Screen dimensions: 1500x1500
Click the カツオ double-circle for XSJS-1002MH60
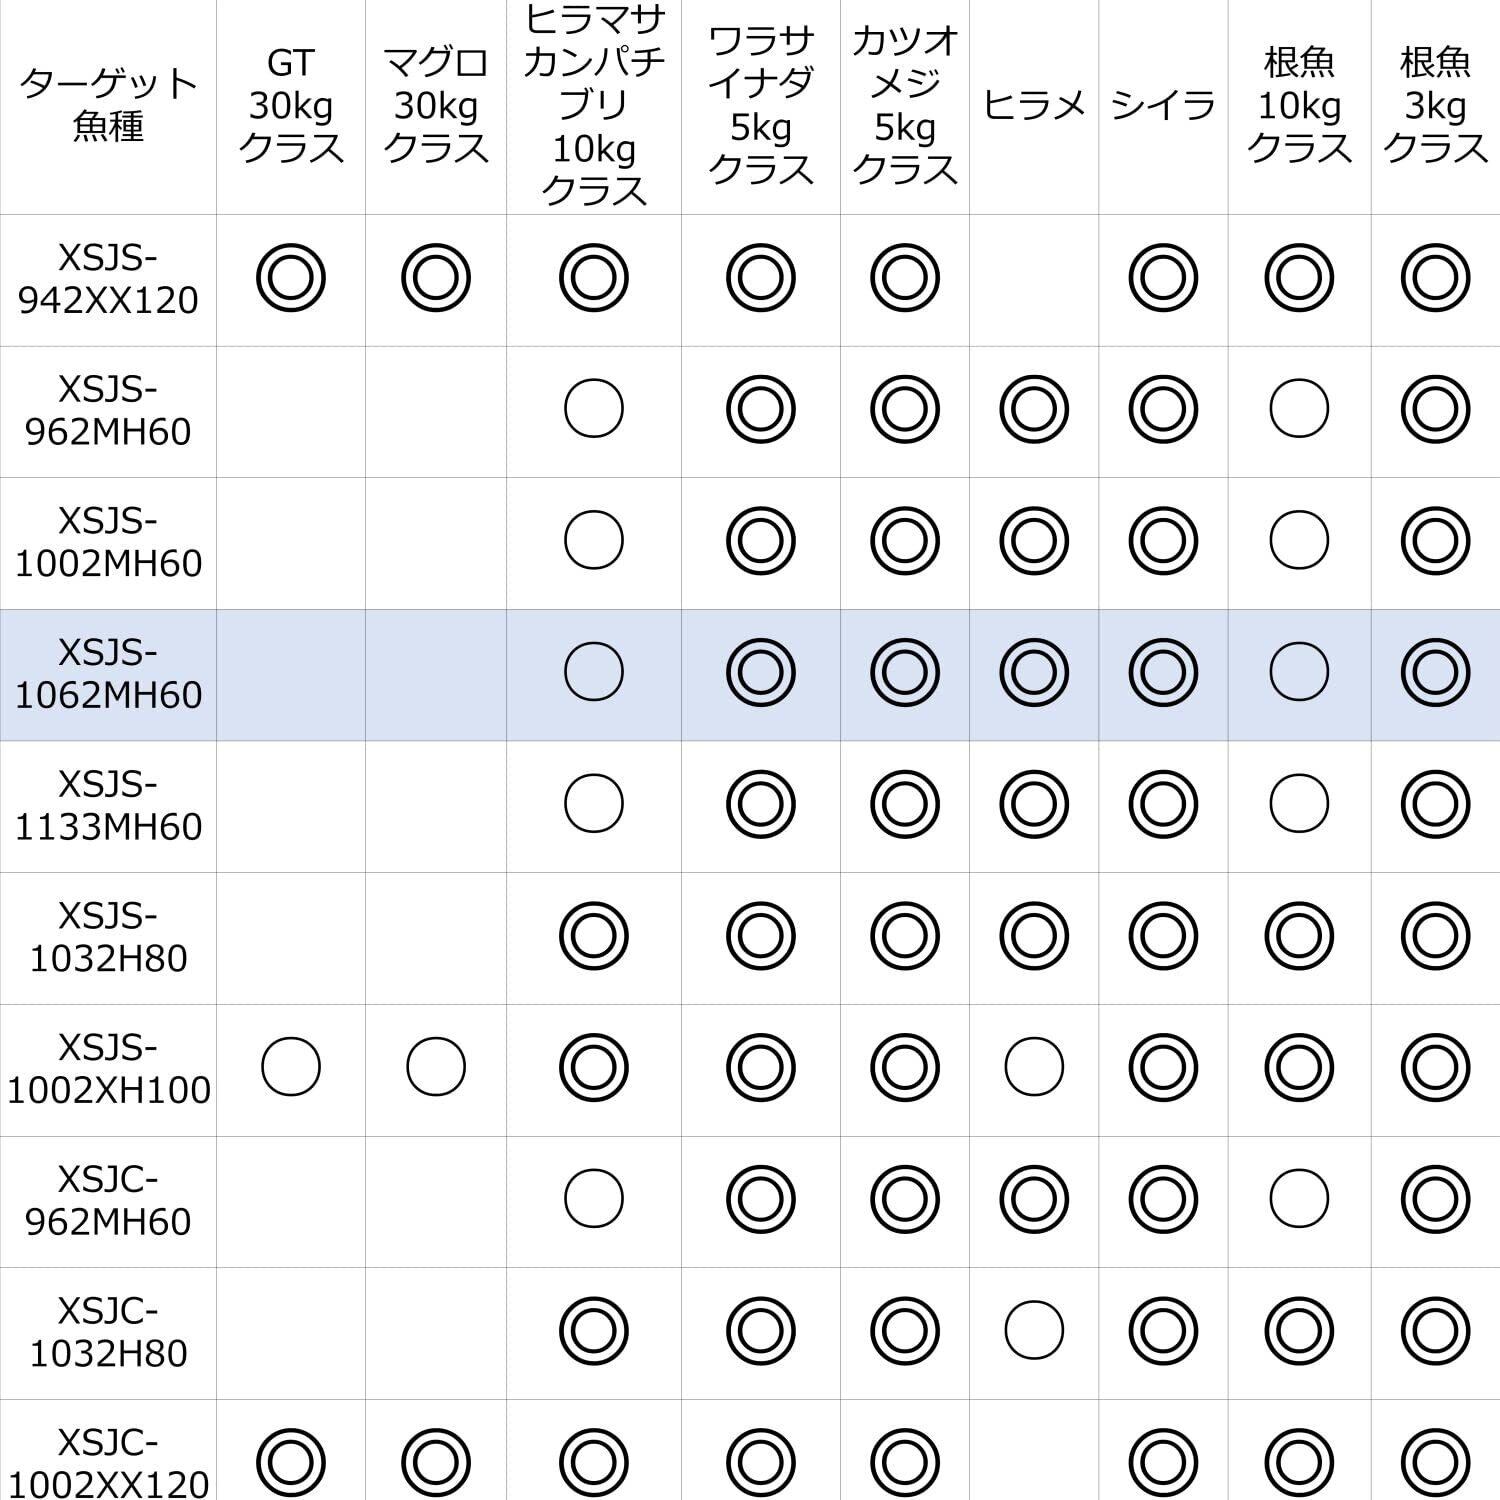(905, 540)
